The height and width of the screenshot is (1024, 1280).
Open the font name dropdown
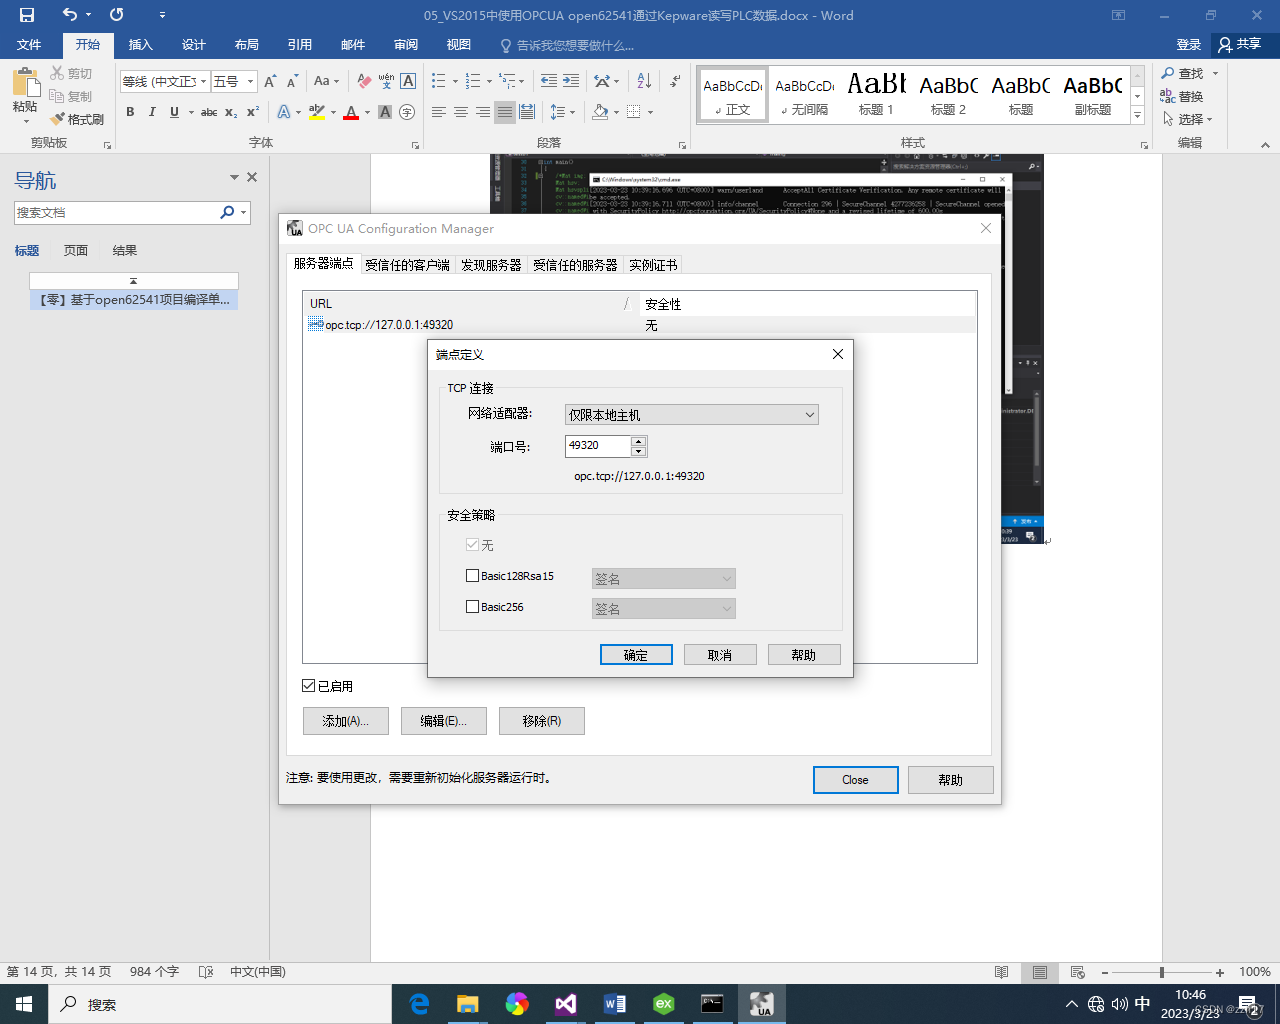point(204,81)
